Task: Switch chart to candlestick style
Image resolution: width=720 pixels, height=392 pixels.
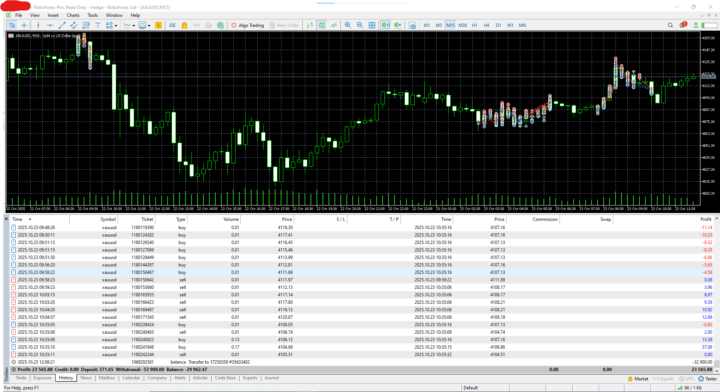Action: pyautogui.click(x=322, y=25)
